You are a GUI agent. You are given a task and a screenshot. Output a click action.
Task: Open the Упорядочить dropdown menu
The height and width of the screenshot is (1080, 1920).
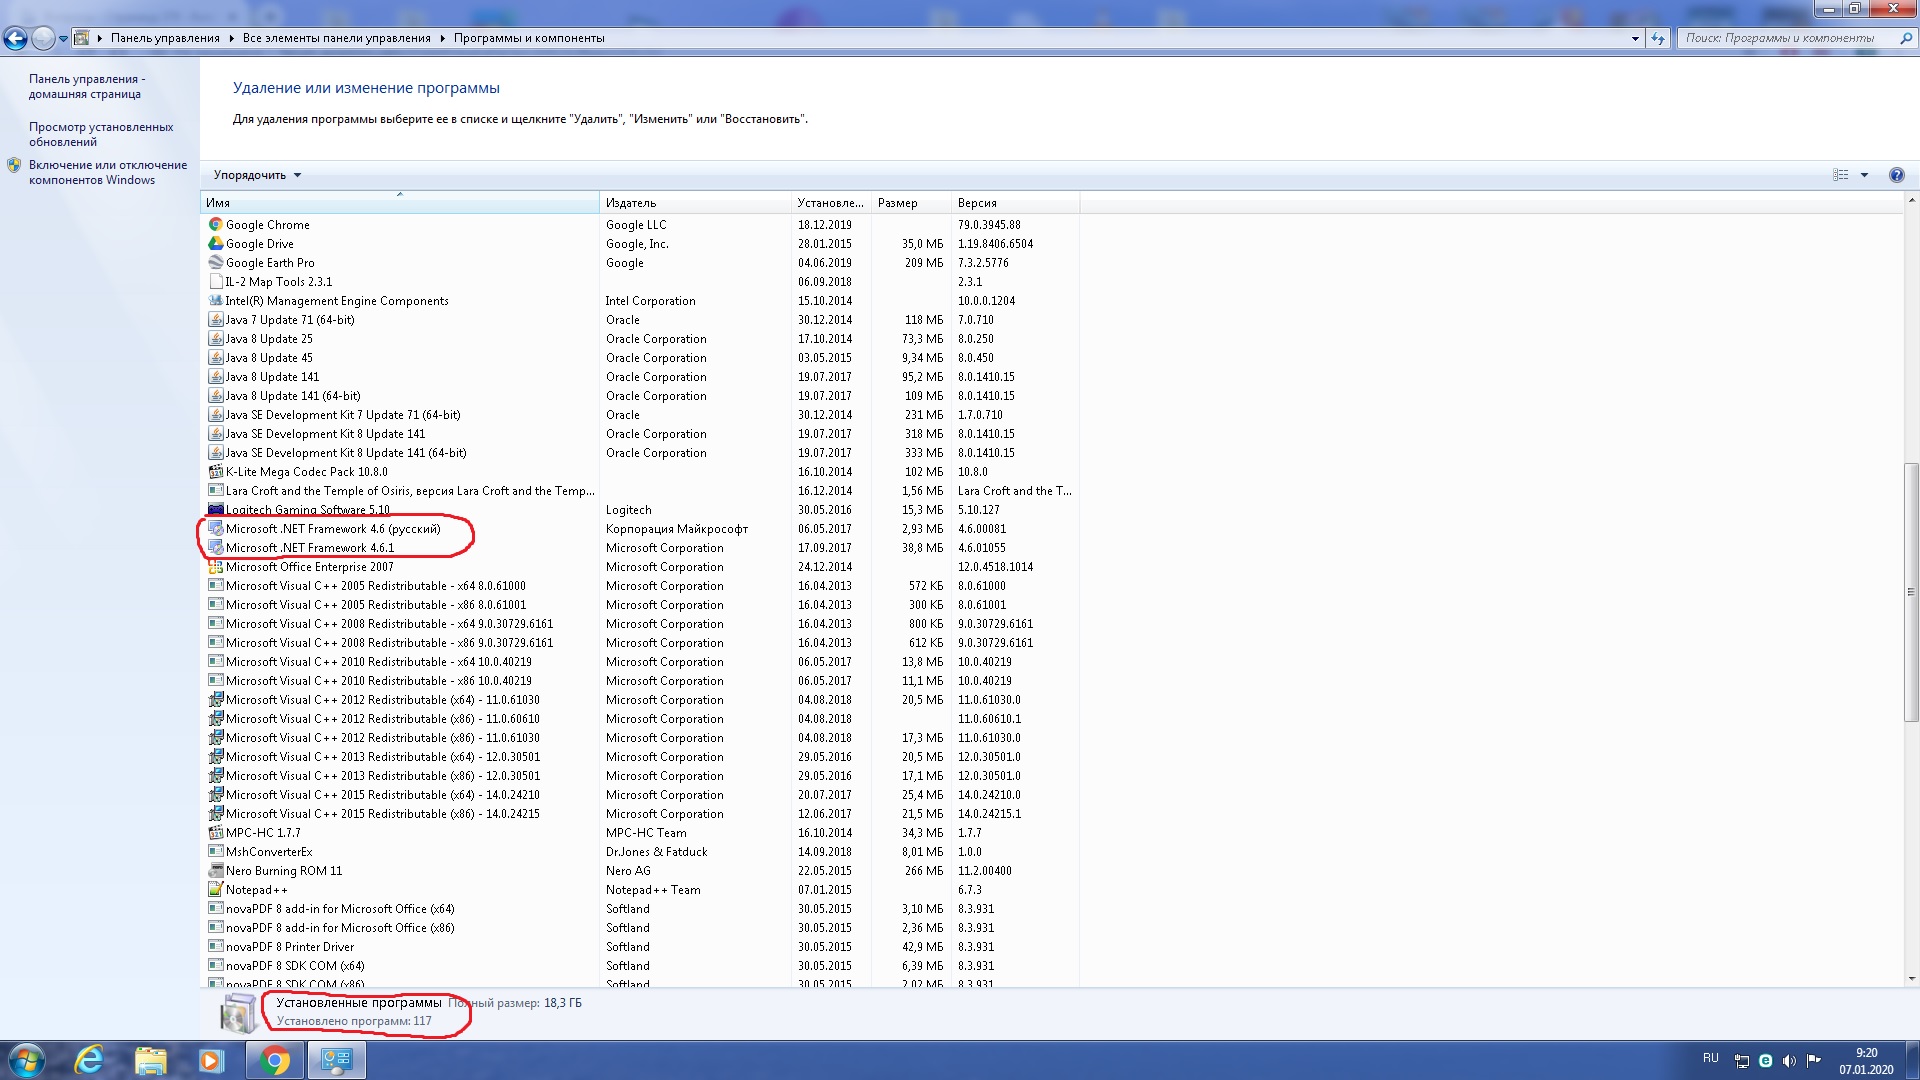point(257,175)
